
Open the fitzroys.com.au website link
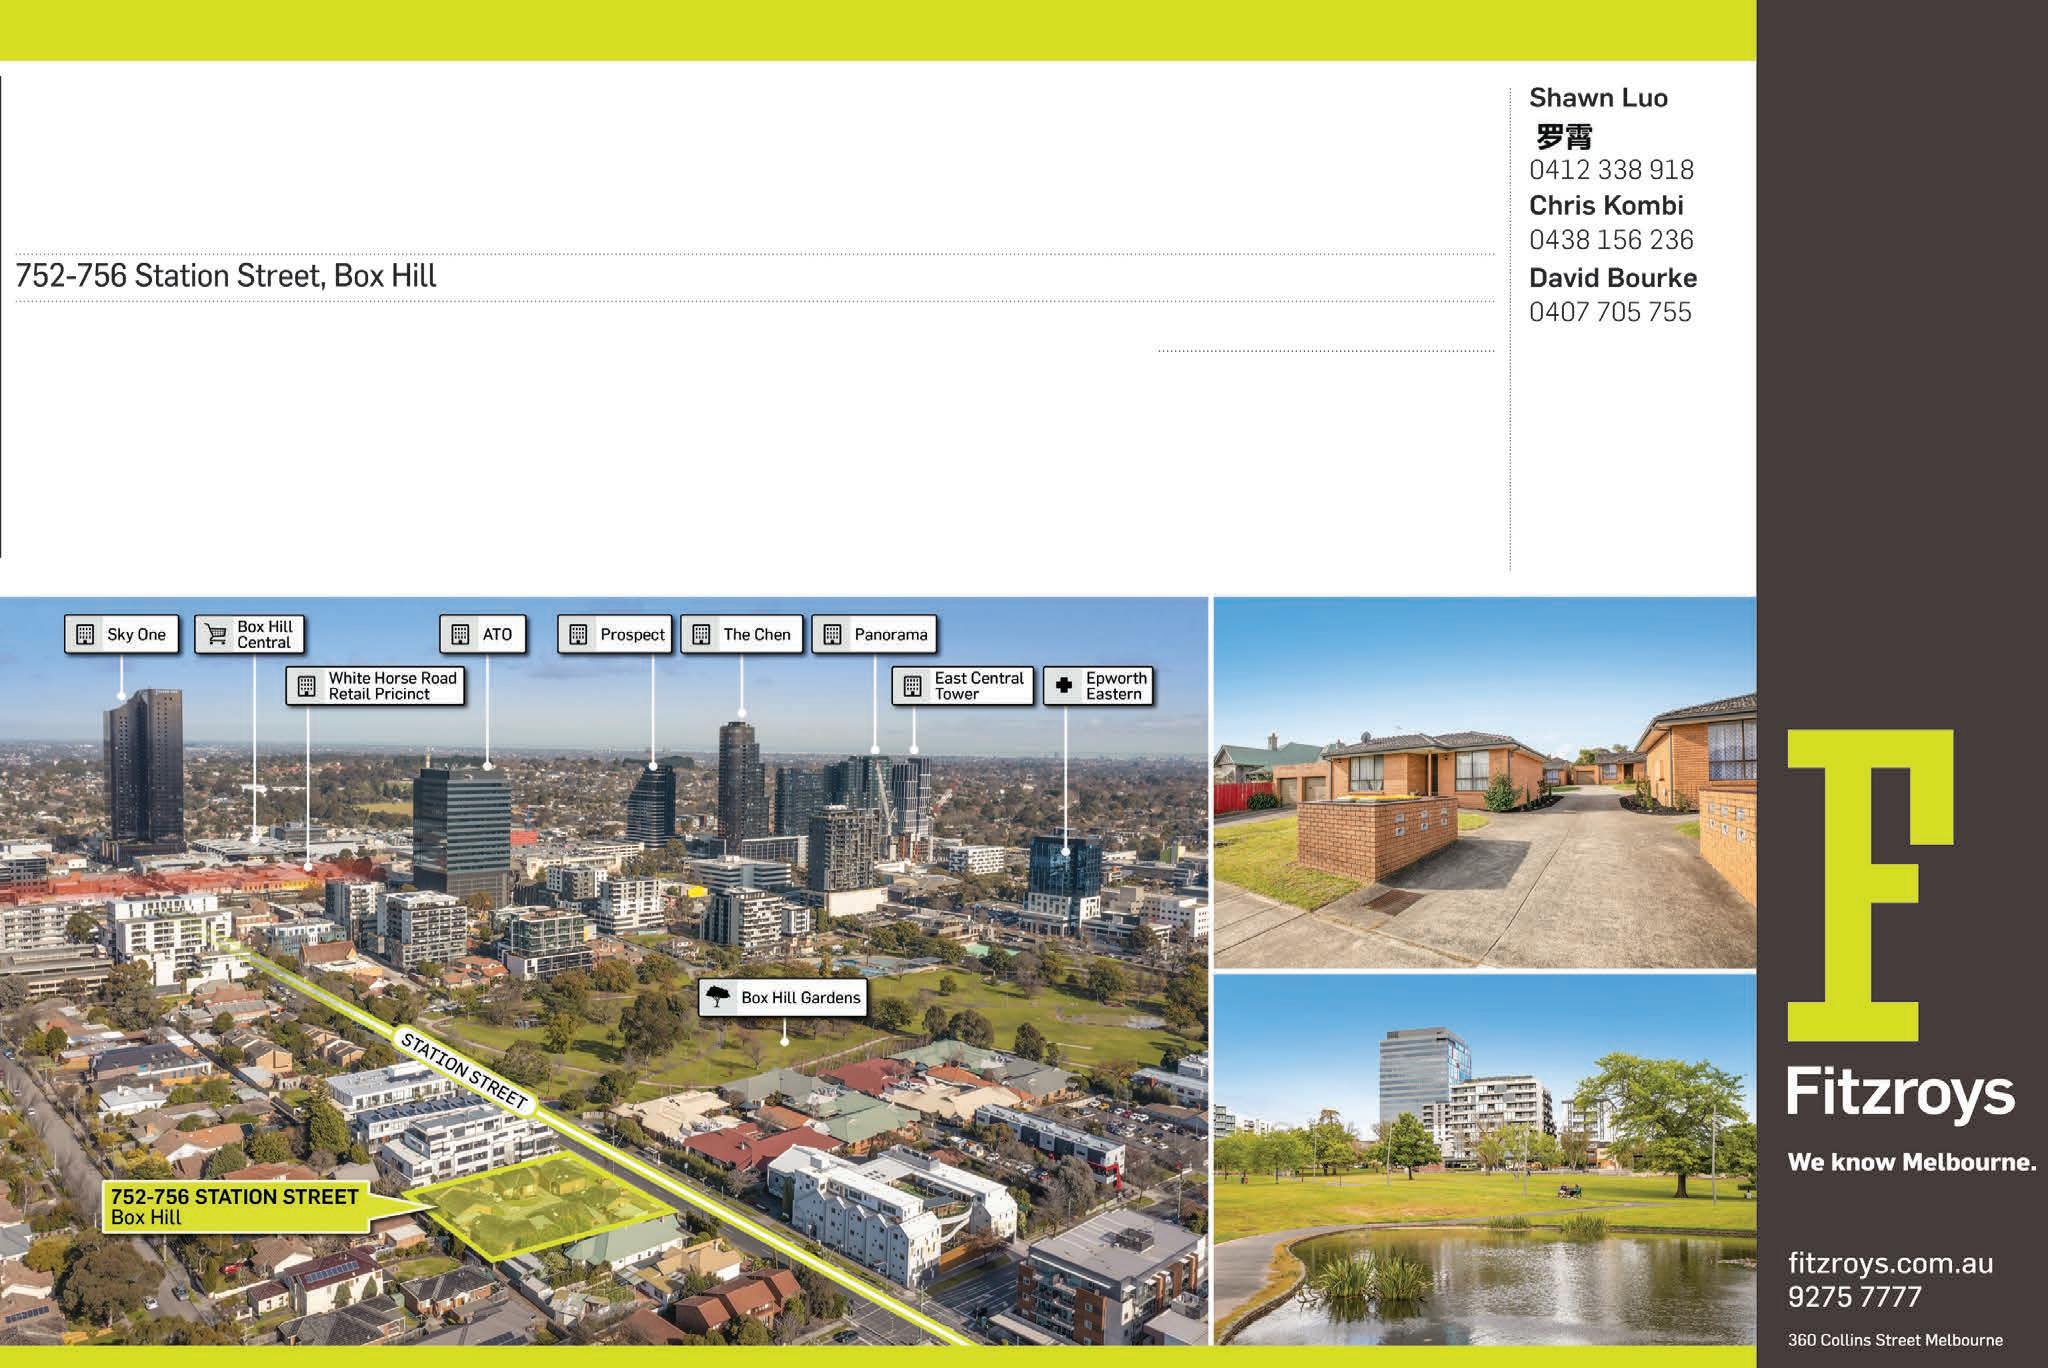coord(1890,1263)
